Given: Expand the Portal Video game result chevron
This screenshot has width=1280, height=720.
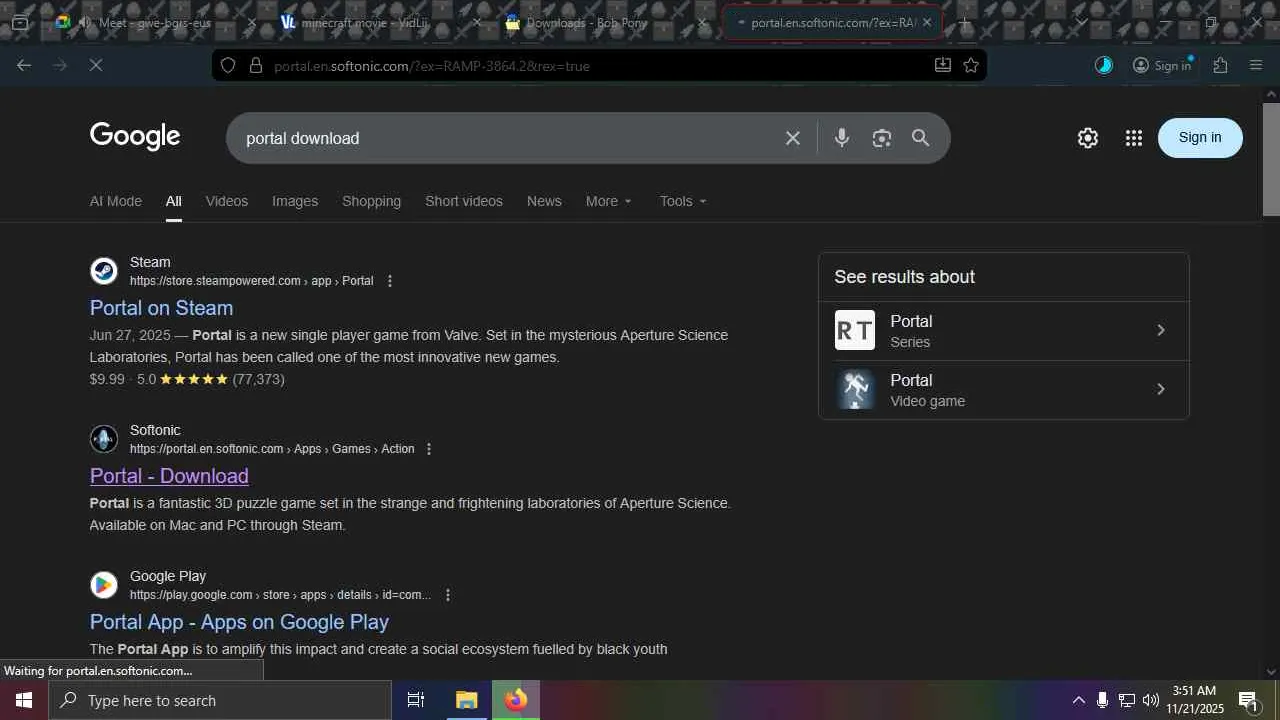Looking at the screenshot, I should point(1161,389).
